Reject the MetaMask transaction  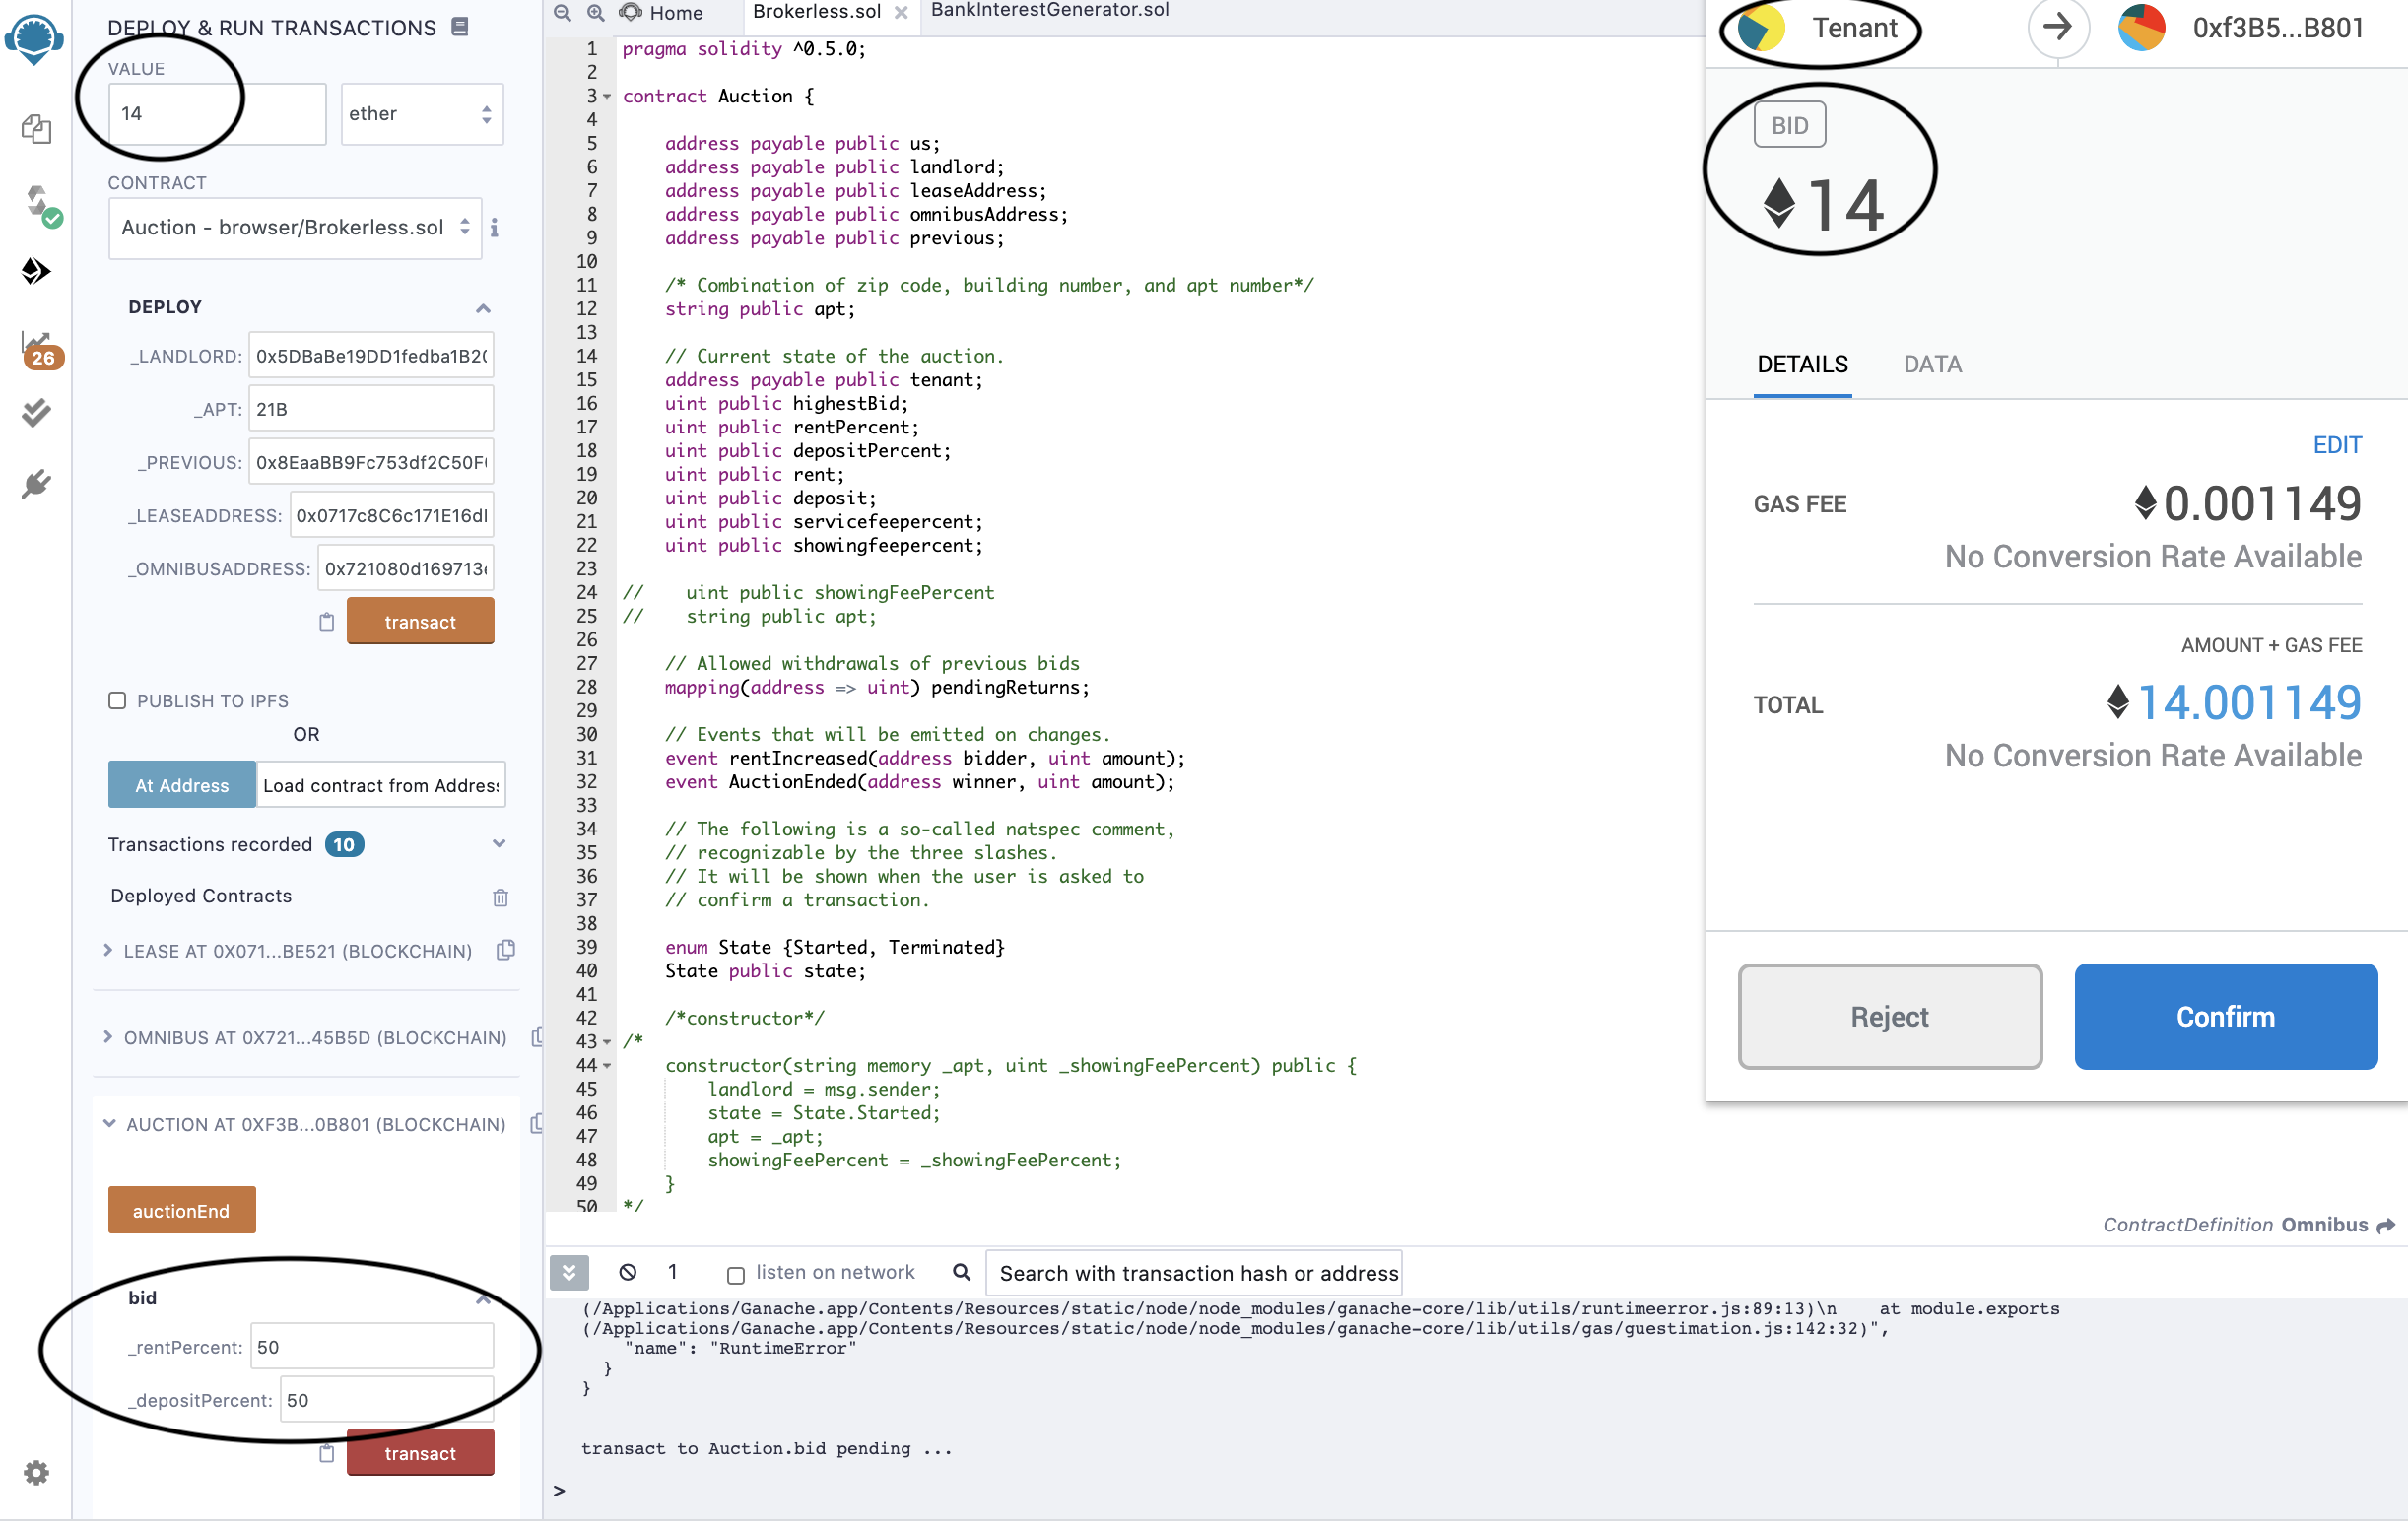[1889, 1017]
